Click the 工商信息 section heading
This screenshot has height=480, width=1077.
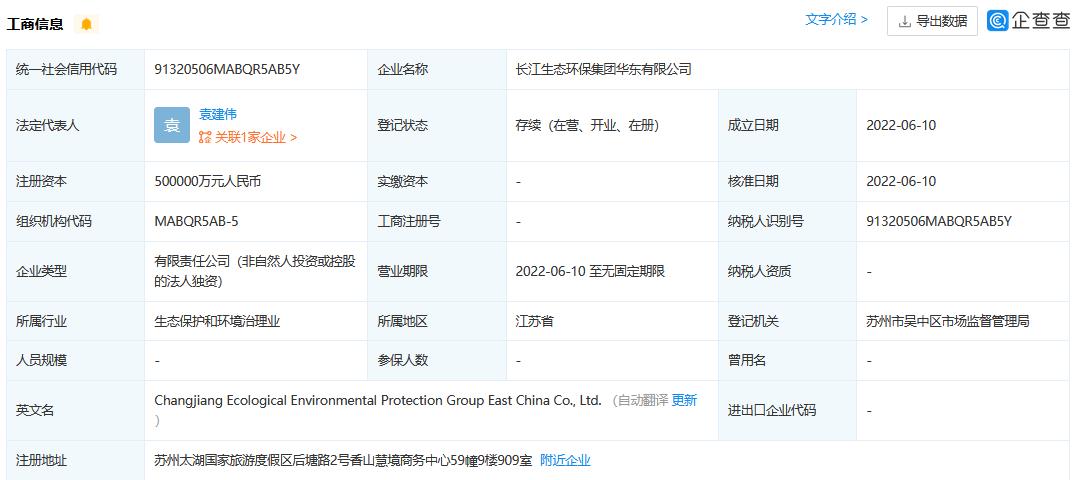[x=35, y=25]
